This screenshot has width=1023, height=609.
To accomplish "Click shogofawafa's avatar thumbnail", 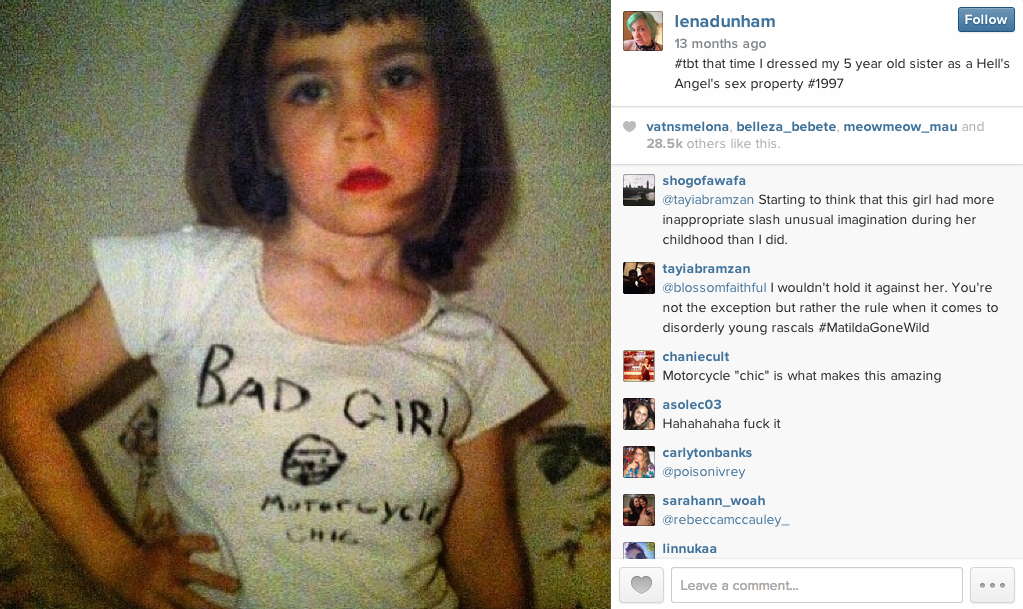I will click(639, 190).
